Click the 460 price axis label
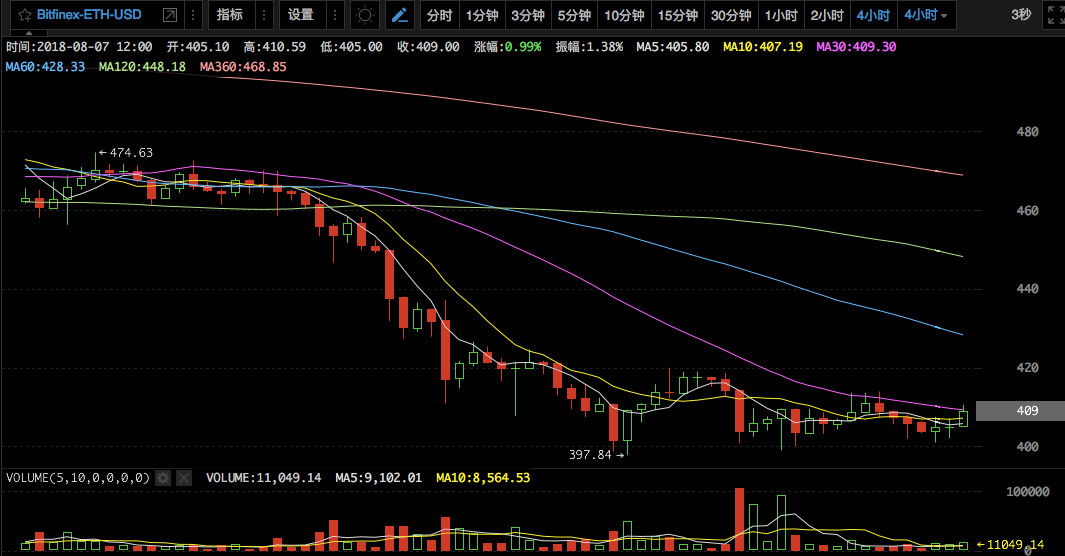 point(1027,210)
